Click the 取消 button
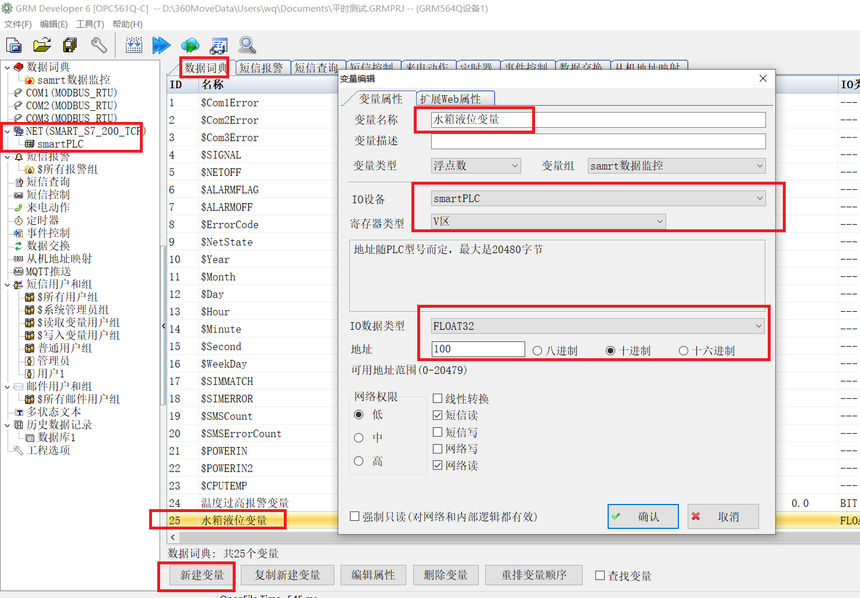860x598 pixels. (x=723, y=516)
